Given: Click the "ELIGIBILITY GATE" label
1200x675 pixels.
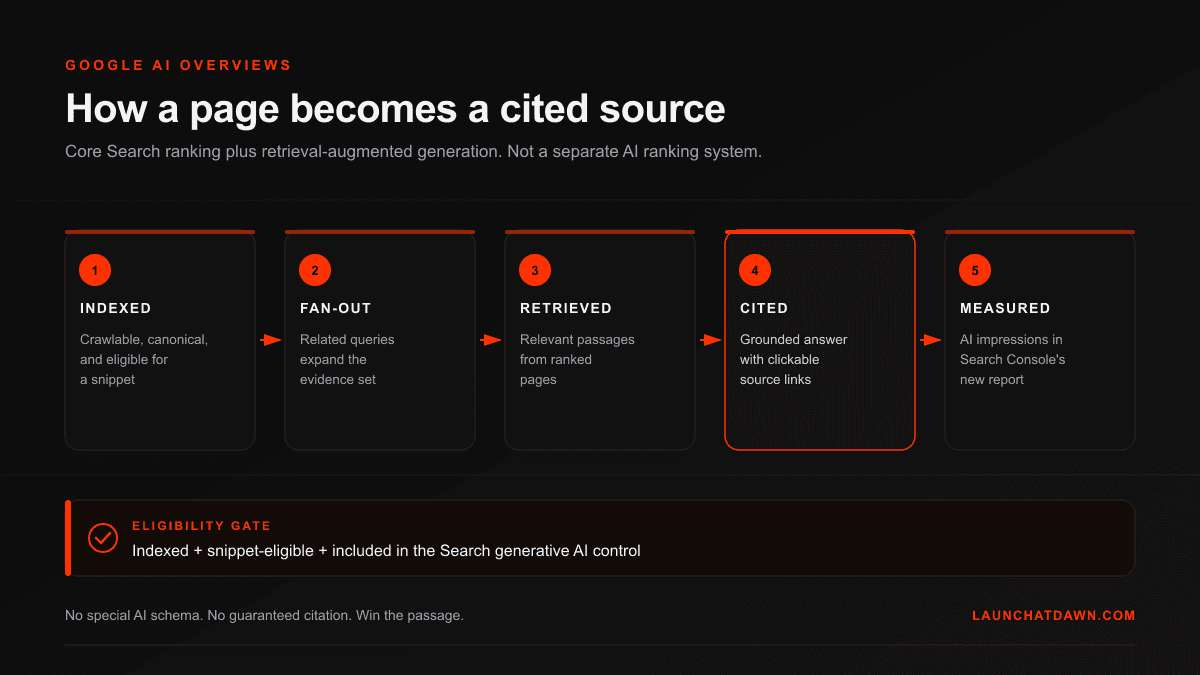Looking at the screenshot, I should 201,526.
